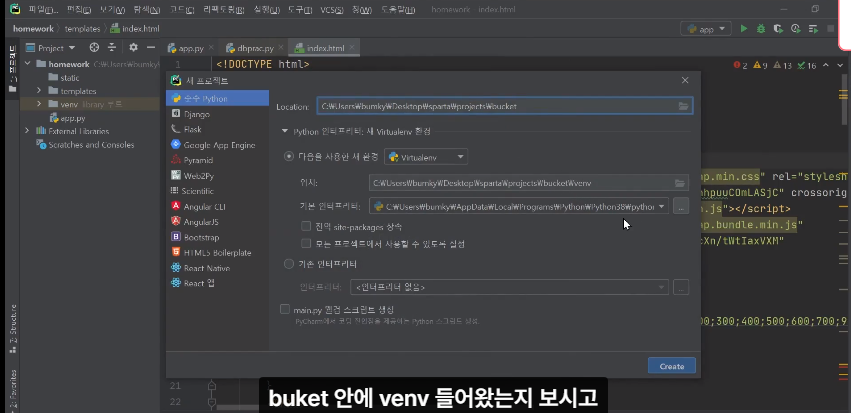Open the 편집 (Edit) menu
The image size is (851, 413).
(x=79, y=10)
